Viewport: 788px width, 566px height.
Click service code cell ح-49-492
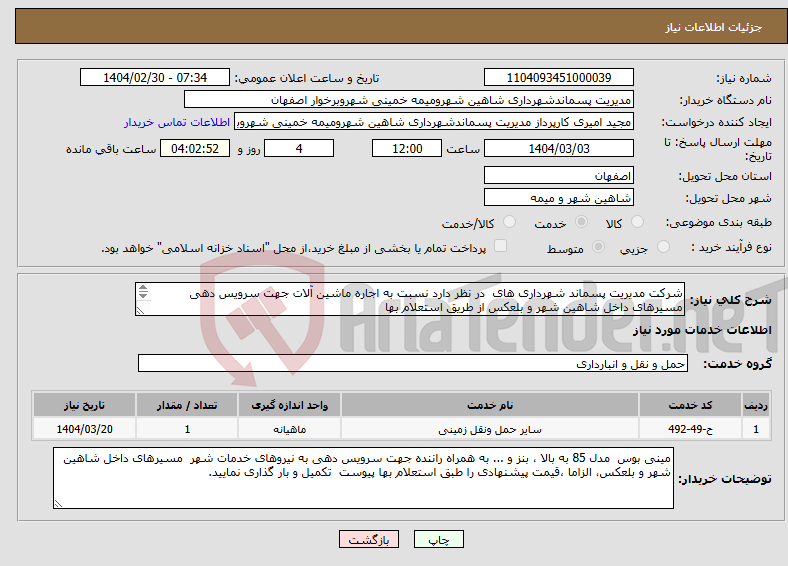[x=691, y=429]
